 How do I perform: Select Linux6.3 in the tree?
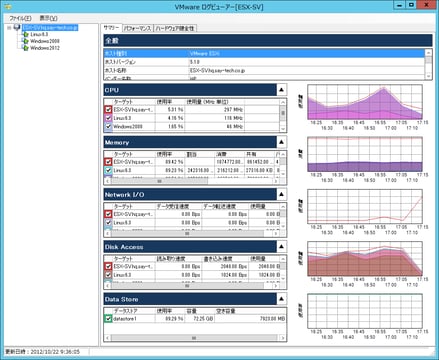pyautogui.click(x=39, y=34)
